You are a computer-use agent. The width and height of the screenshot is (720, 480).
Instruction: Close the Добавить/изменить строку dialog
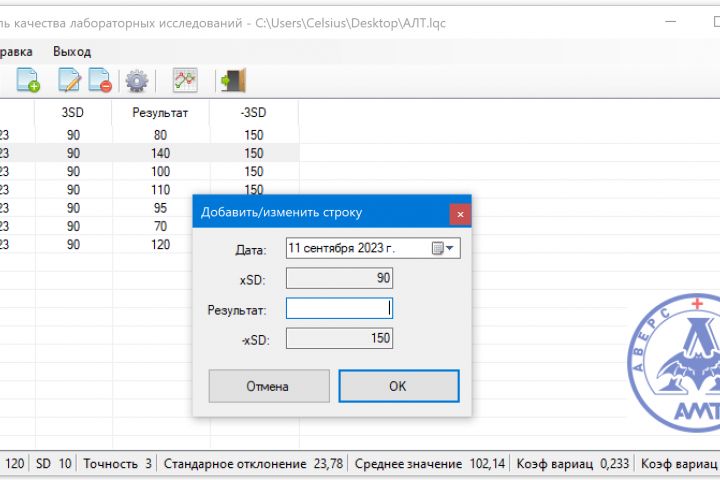click(x=460, y=214)
